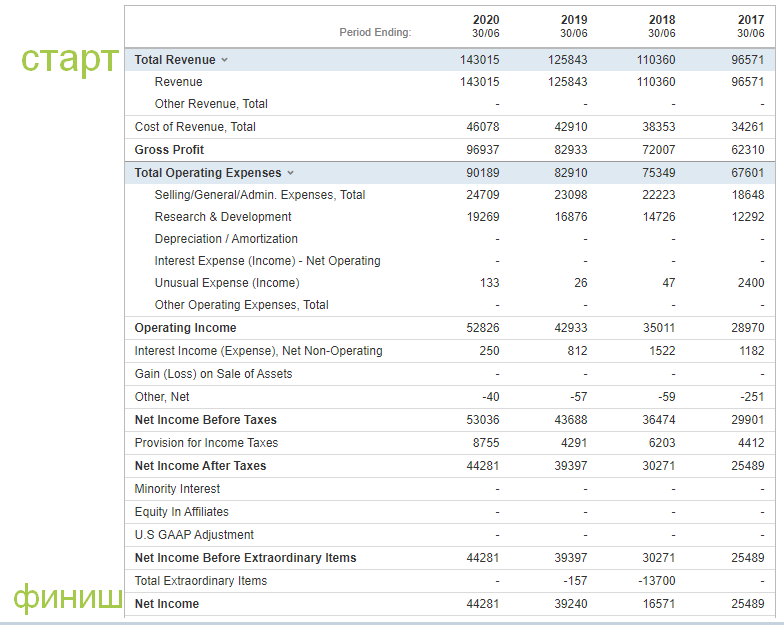Select the Total Revenue row label
Viewport: 784px width, 625px height.
click(x=175, y=60)
